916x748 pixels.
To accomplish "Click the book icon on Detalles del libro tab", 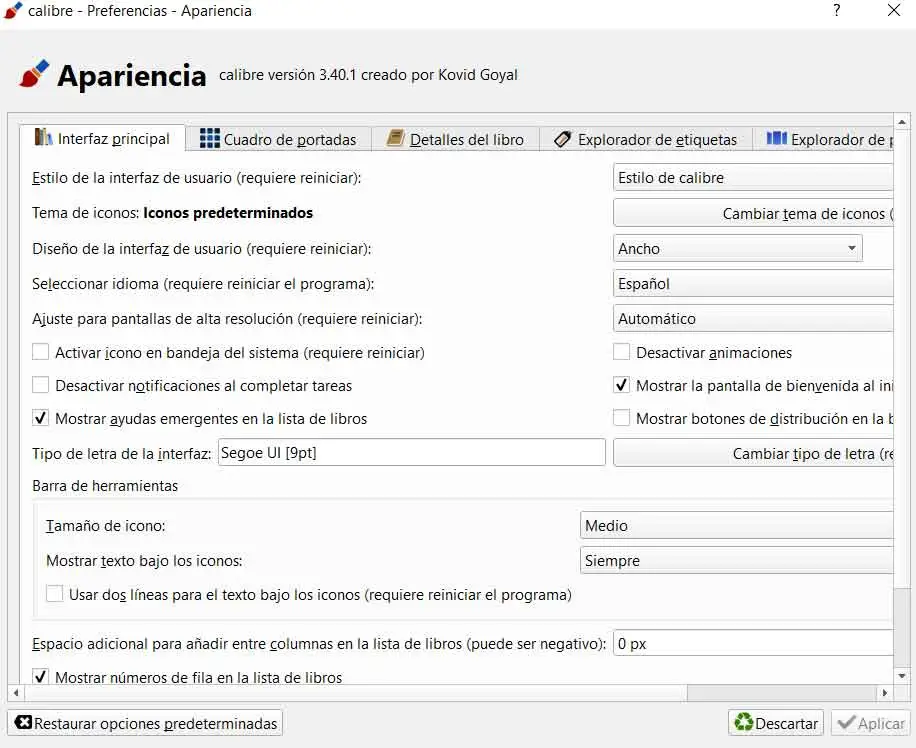I will pyautogui.click(x=395, y=139).
